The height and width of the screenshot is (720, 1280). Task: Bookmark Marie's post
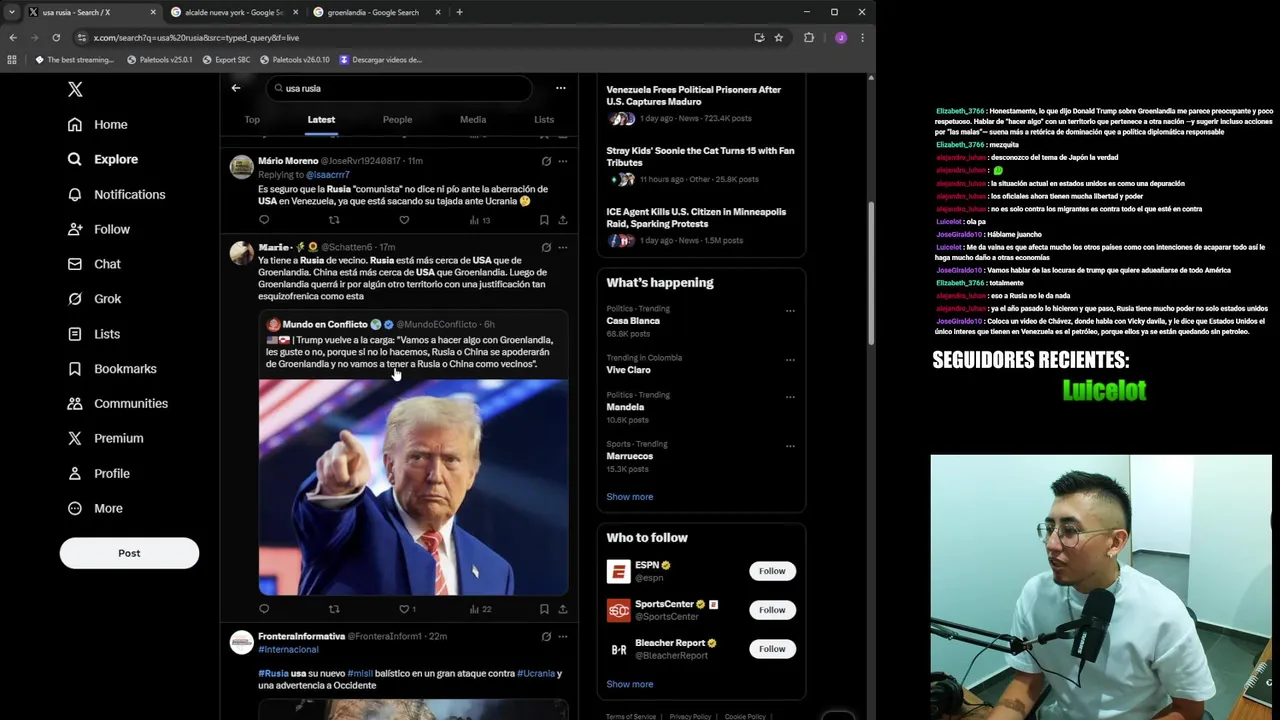[544, 609]
